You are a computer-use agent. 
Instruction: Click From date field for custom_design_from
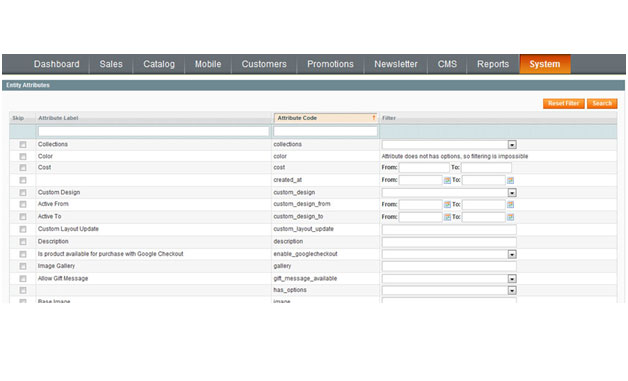tap(421, 205)
